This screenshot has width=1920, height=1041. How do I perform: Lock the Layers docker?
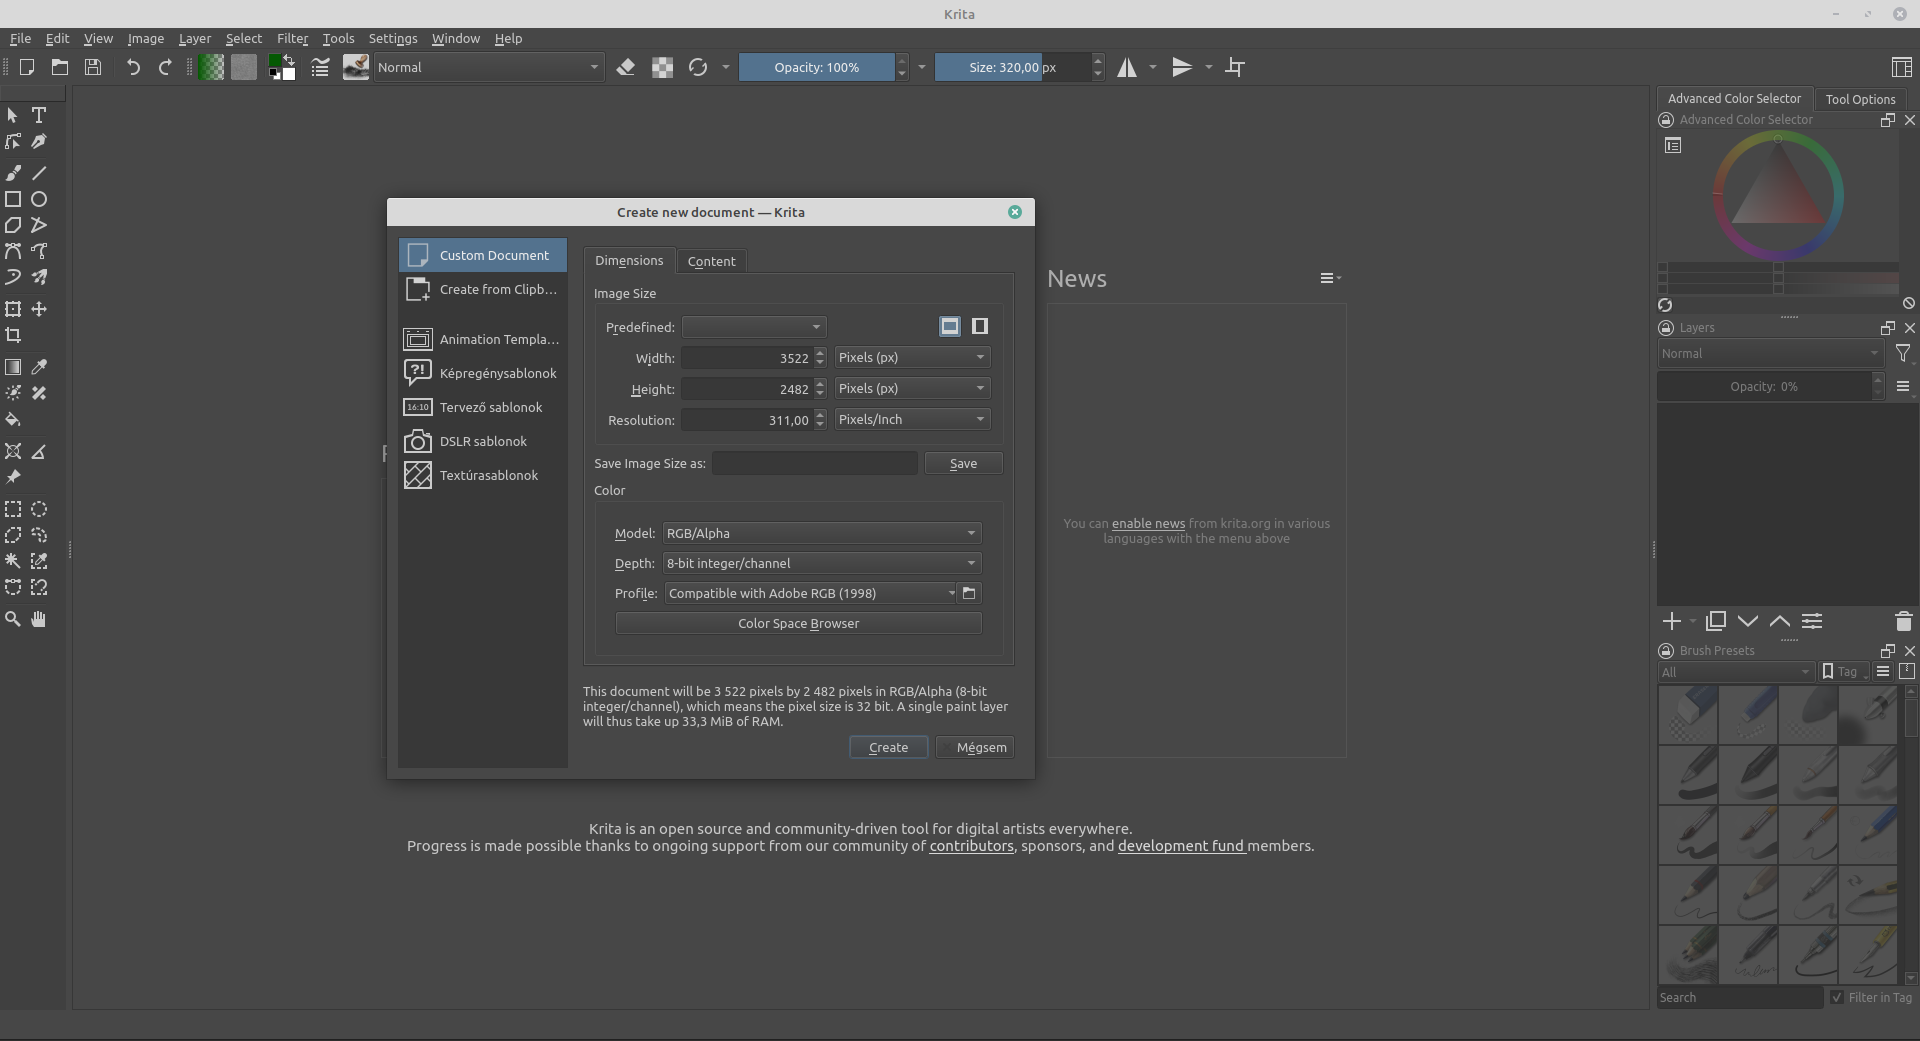(x=1666, y=328)
